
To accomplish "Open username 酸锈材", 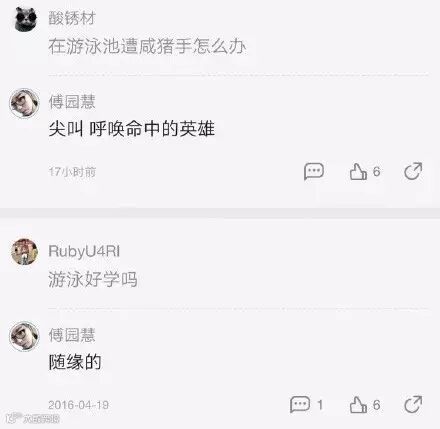I will click(72, 18).
